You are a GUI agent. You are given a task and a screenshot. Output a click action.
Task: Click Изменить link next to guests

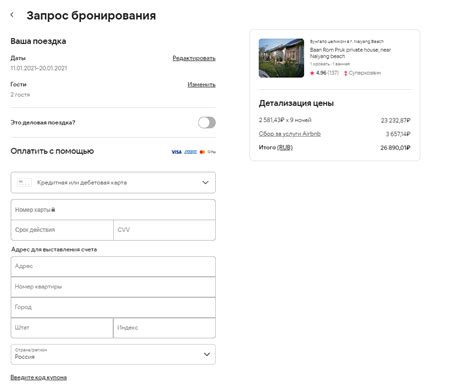201,85
